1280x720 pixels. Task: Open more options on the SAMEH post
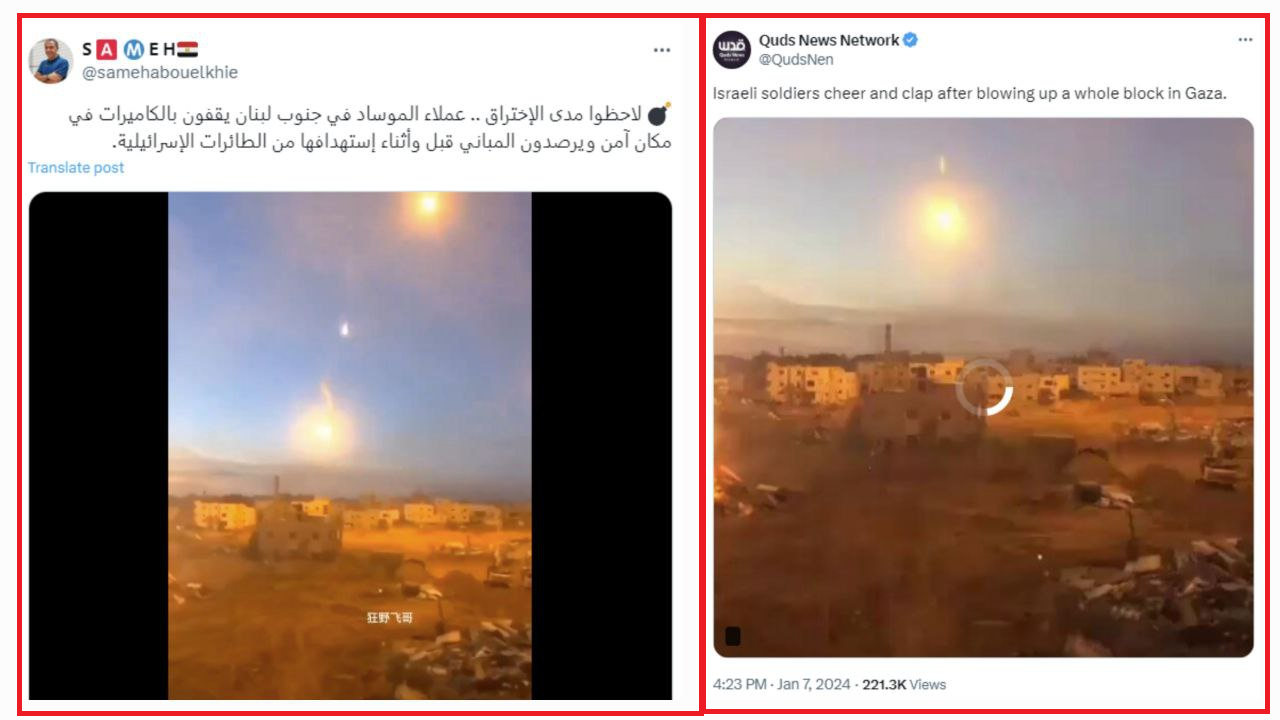click(x=662, y=50)
